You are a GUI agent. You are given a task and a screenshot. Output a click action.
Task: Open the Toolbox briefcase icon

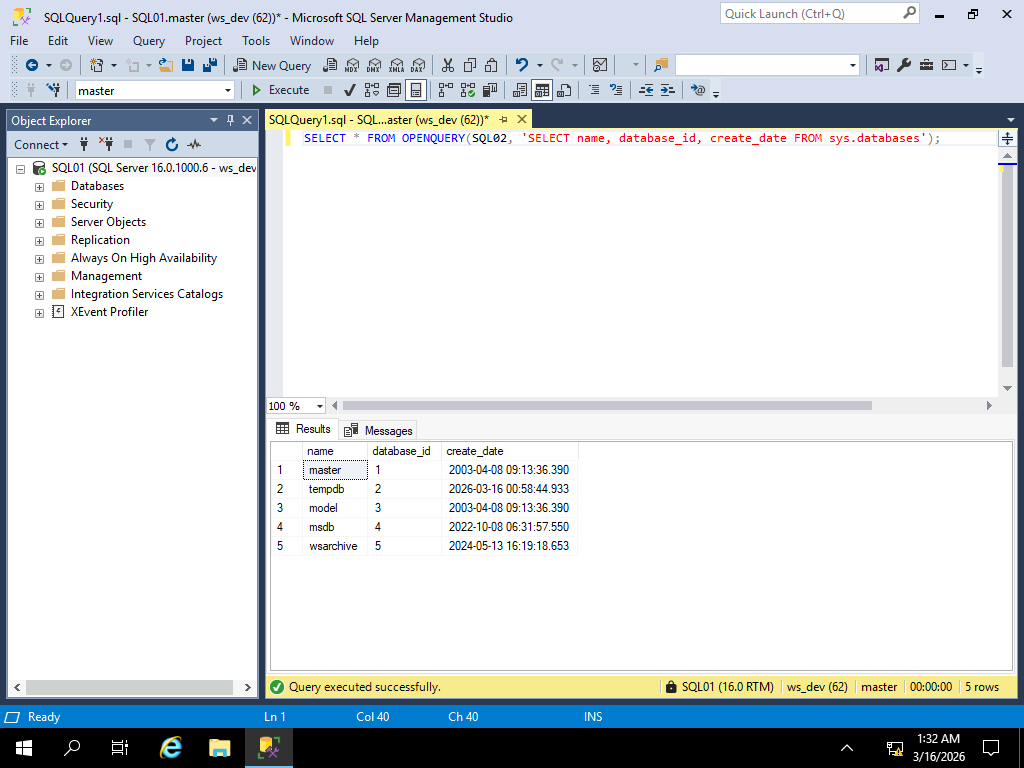[x=926, y=65]
